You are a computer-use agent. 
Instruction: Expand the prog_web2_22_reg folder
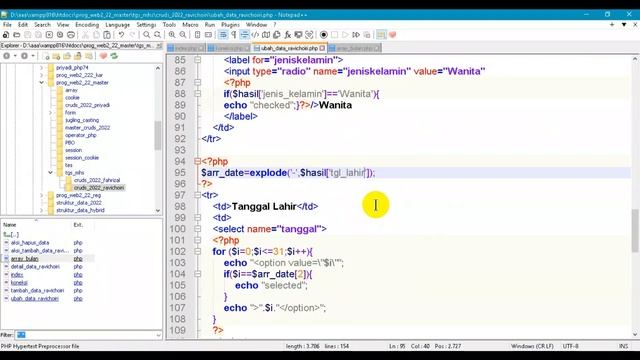[41, 195]
